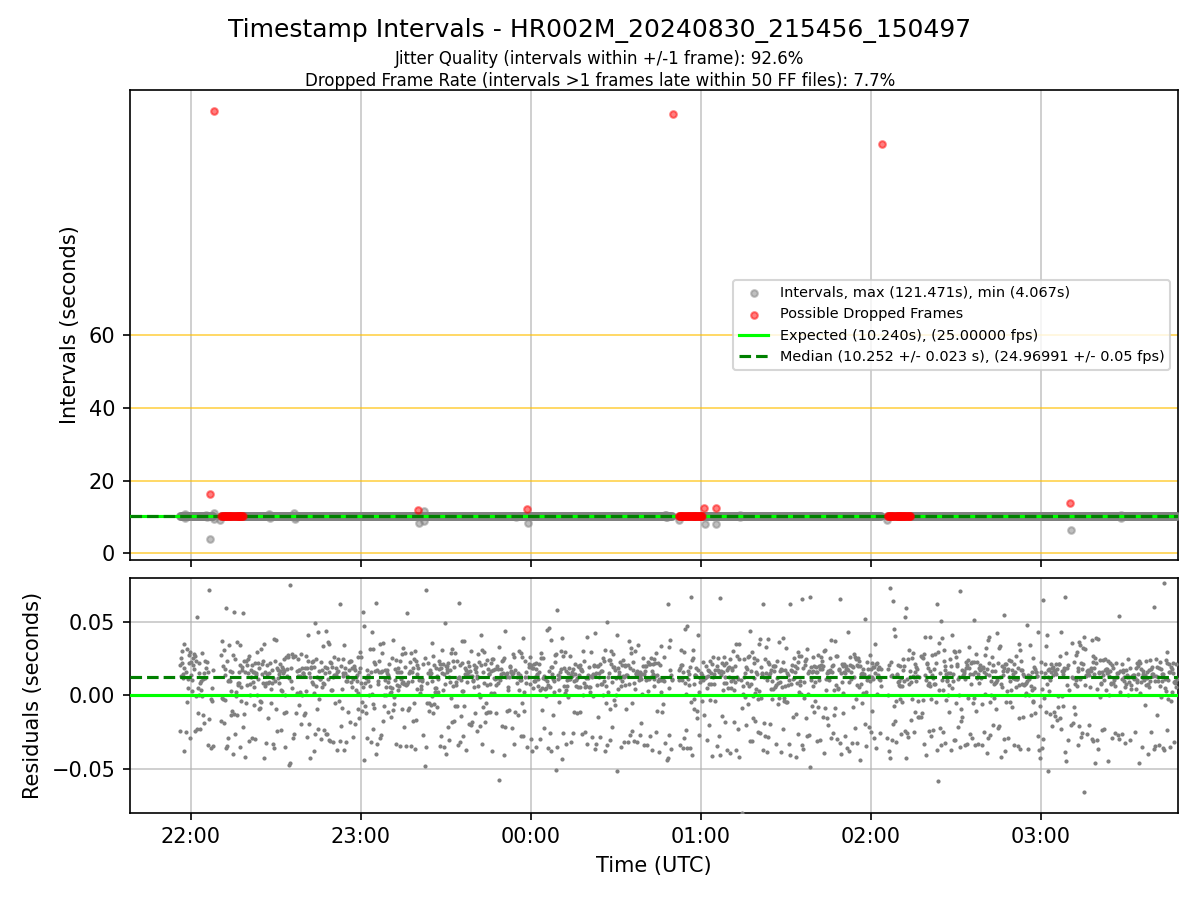
Task: Click the red outlier point just after 22:00 at top
Action: 214,111
